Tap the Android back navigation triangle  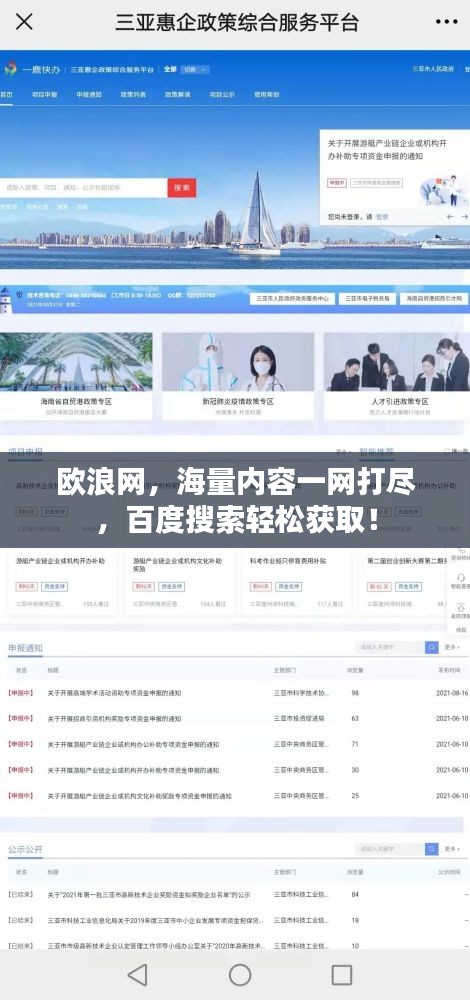[x=137, y=974]
